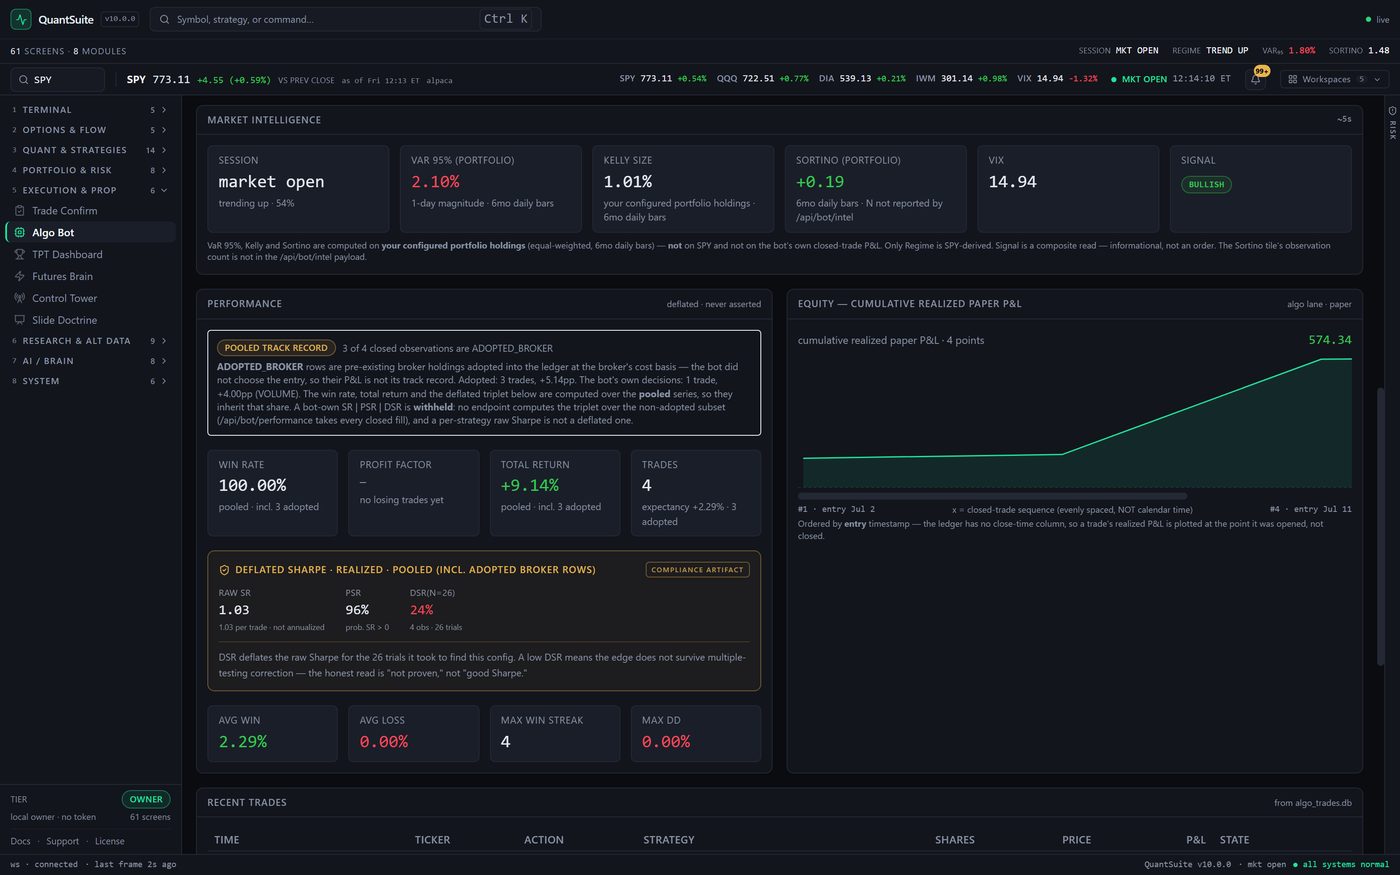Click the Futures Brain lightning icon

click(20, 277)
